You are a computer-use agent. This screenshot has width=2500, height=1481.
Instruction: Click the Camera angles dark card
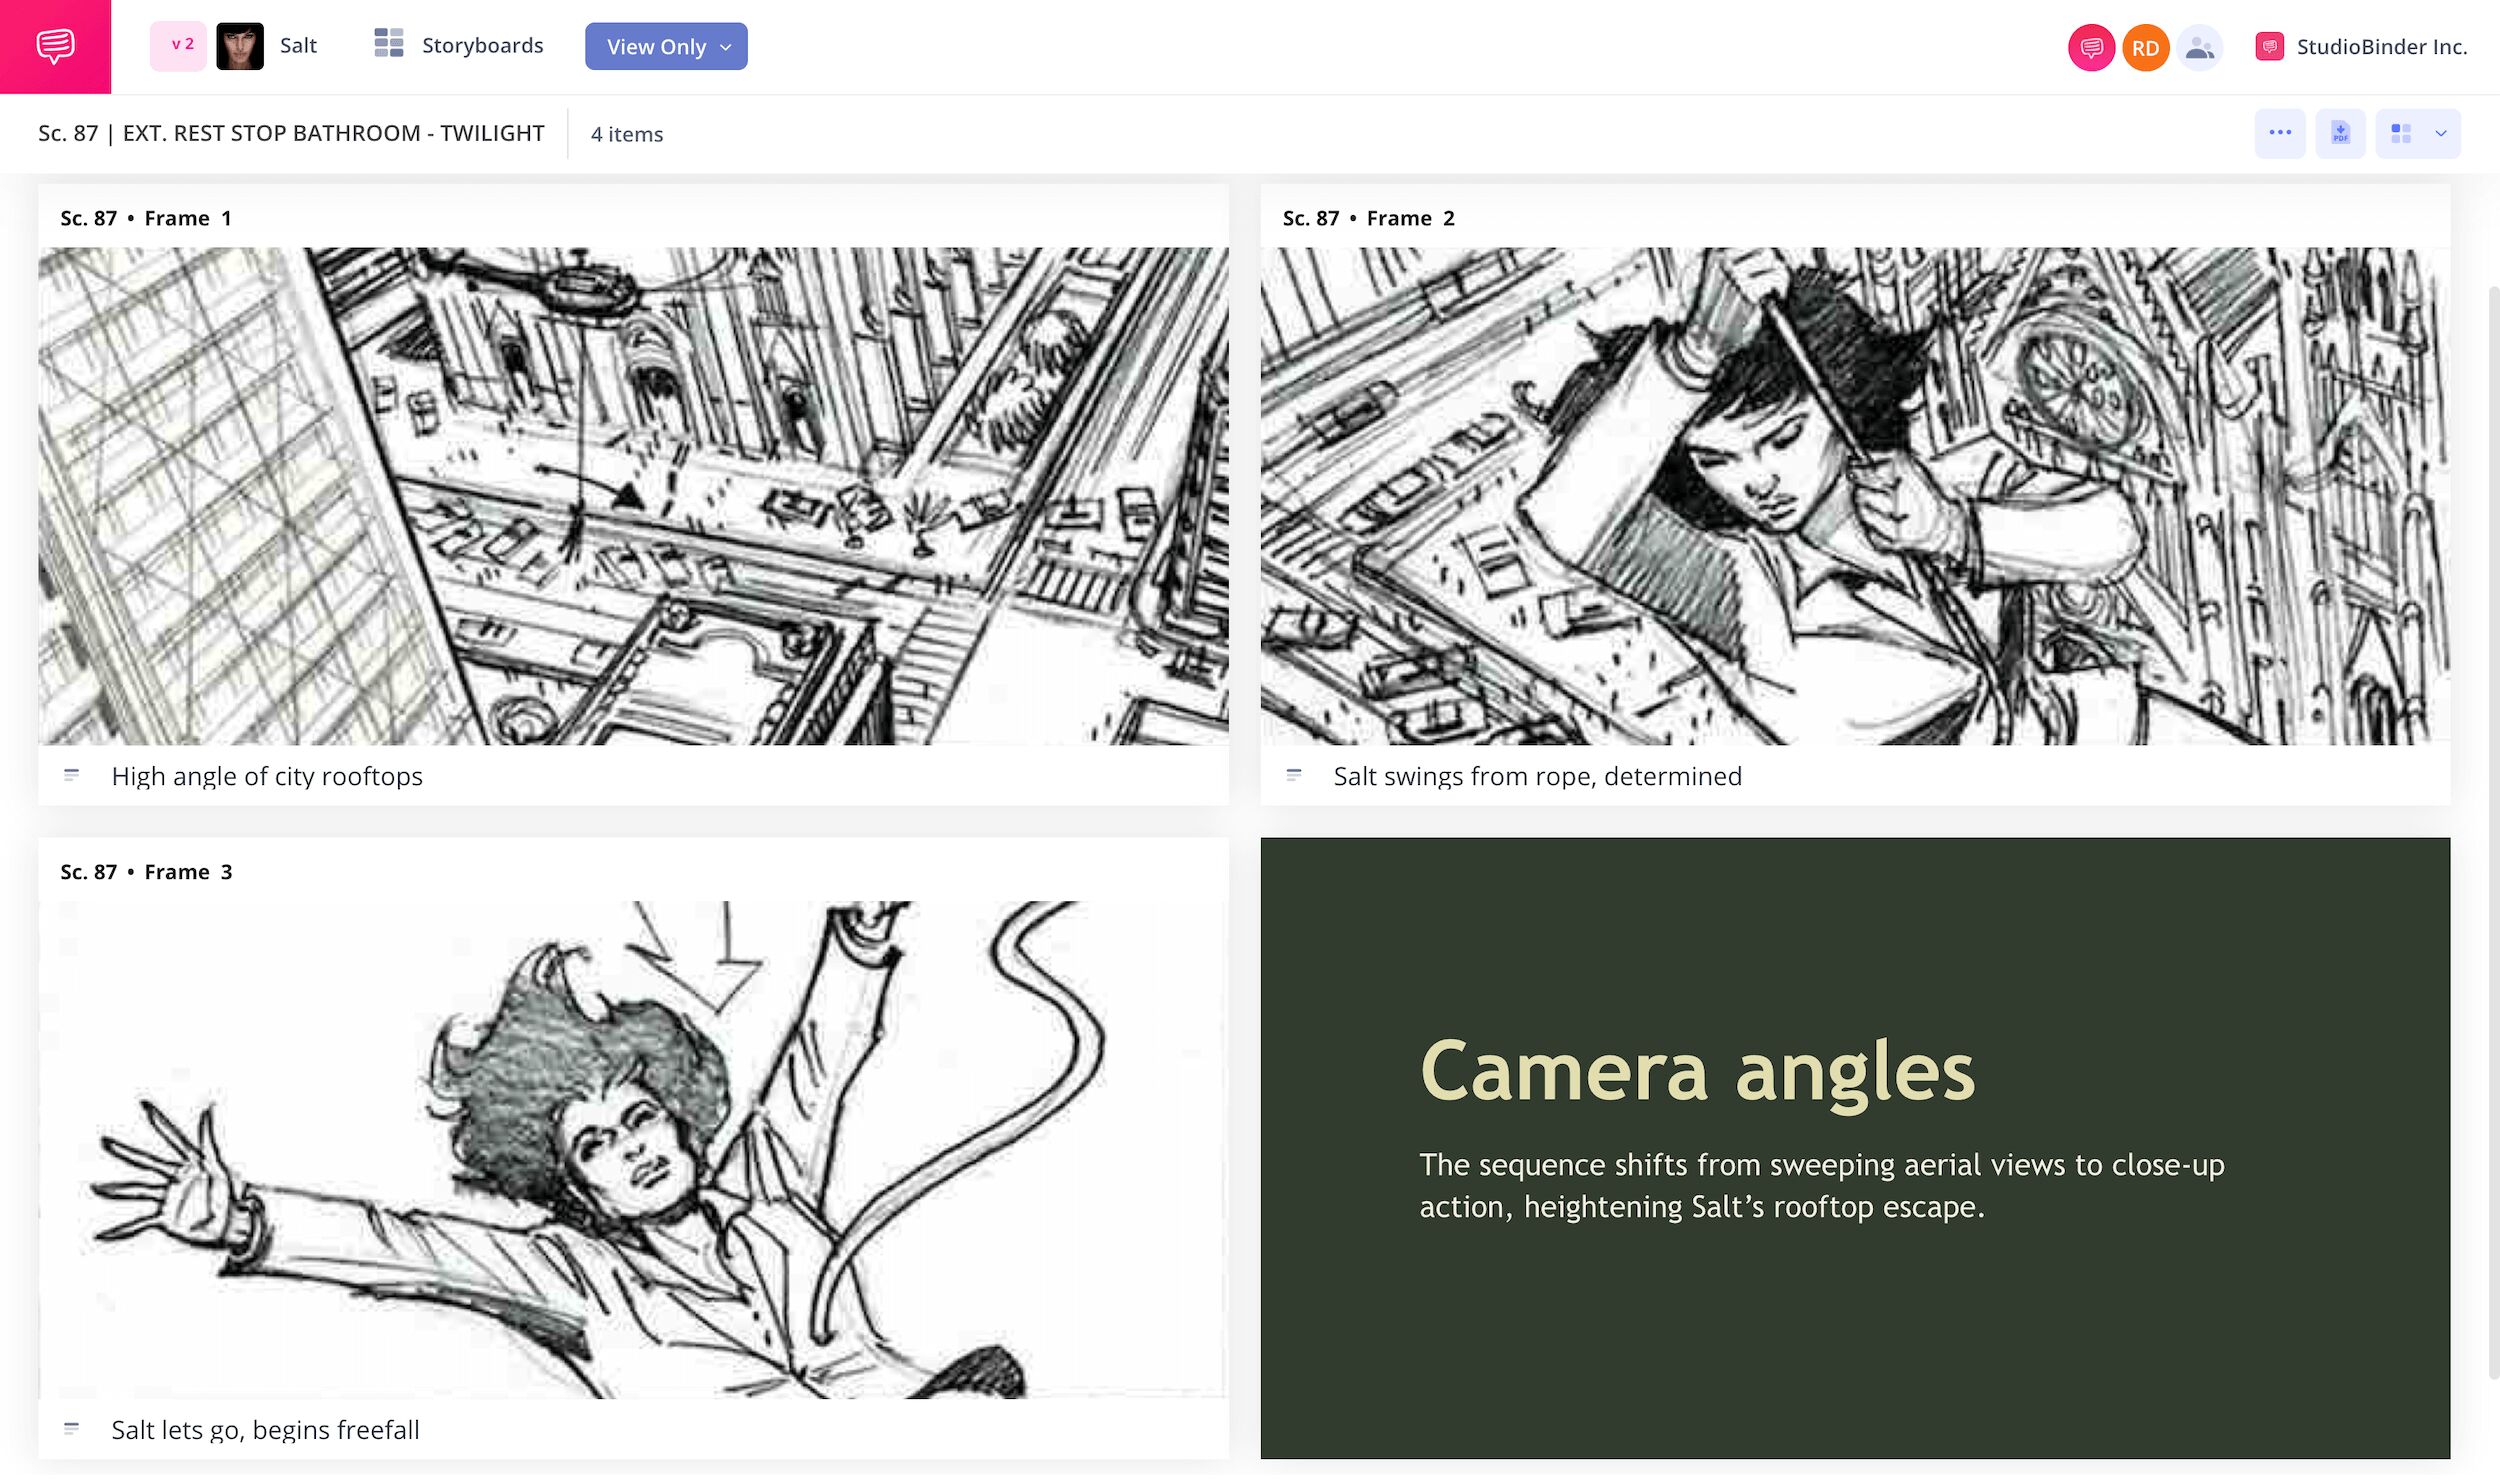point(1855,1147)
